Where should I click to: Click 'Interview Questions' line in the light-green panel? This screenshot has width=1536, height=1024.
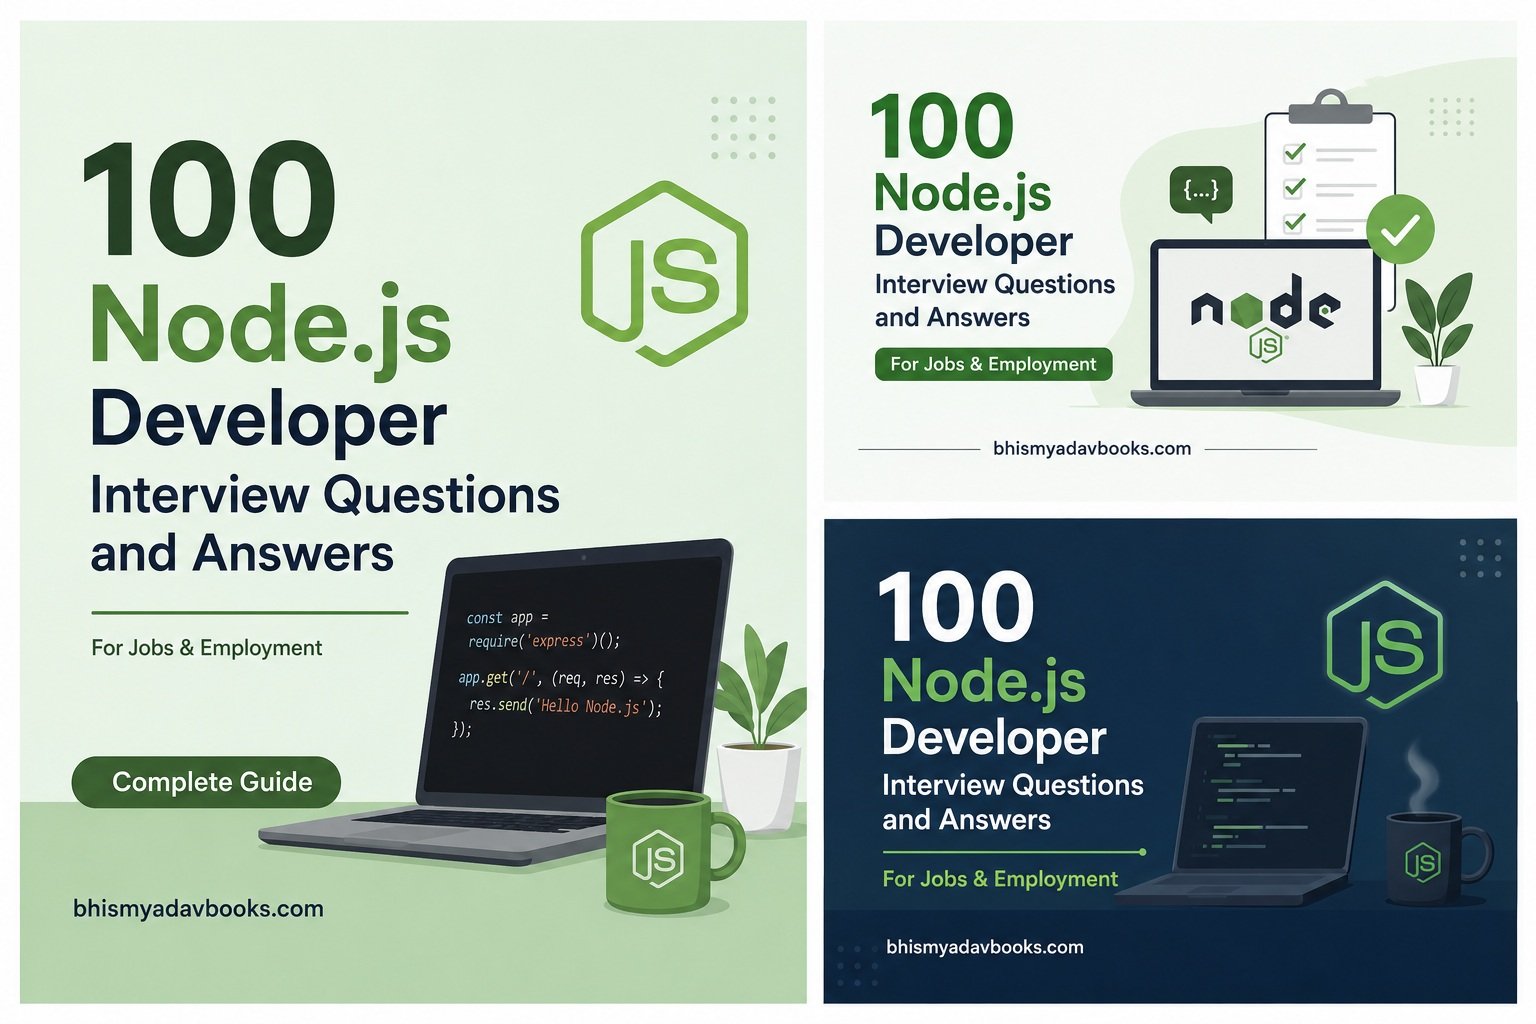[x=325, y=495]
